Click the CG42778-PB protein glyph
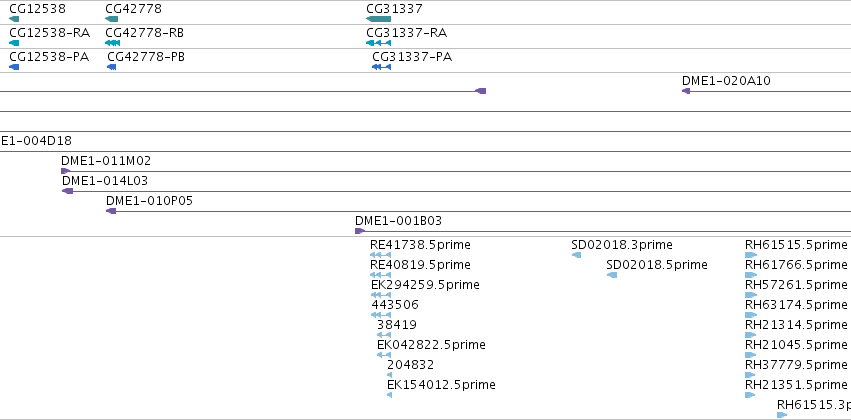 (112, 67)
